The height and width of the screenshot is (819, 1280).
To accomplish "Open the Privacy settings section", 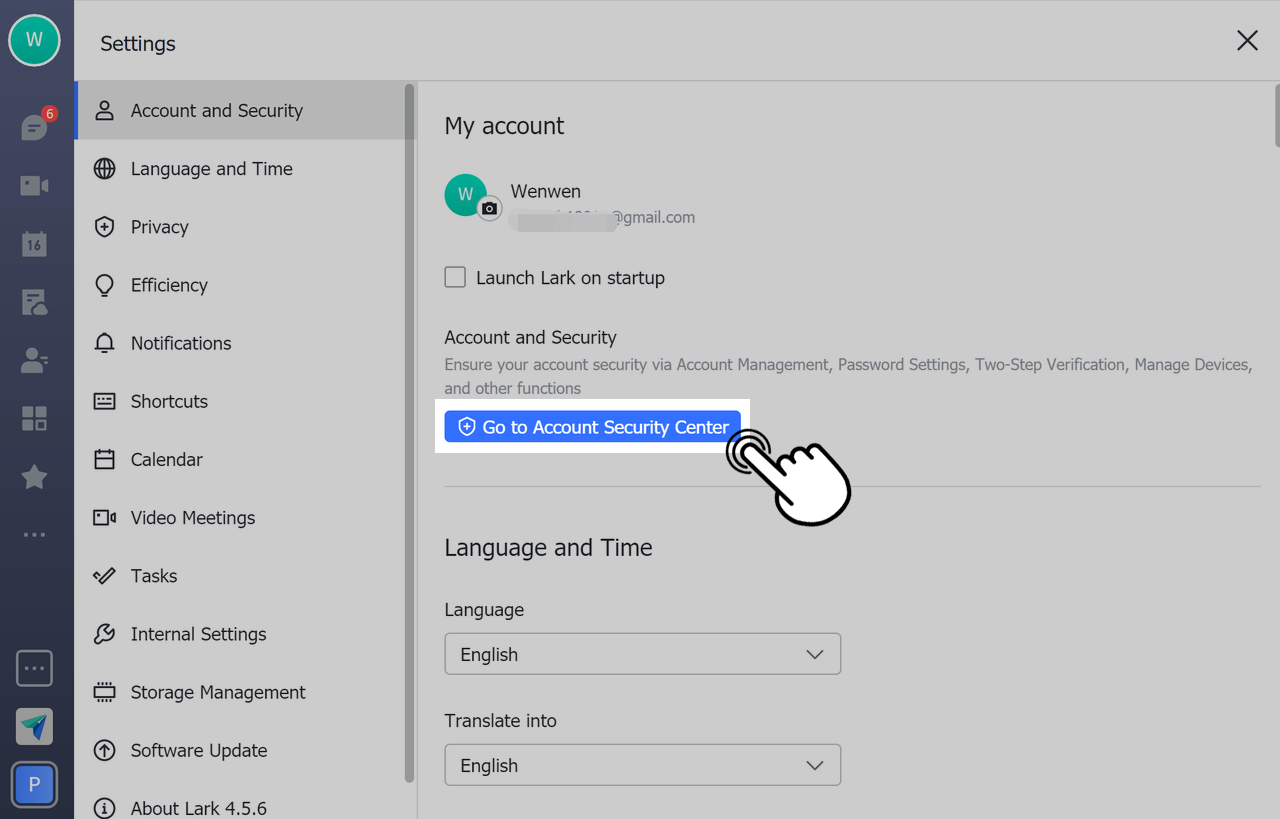I will point(160,227).
